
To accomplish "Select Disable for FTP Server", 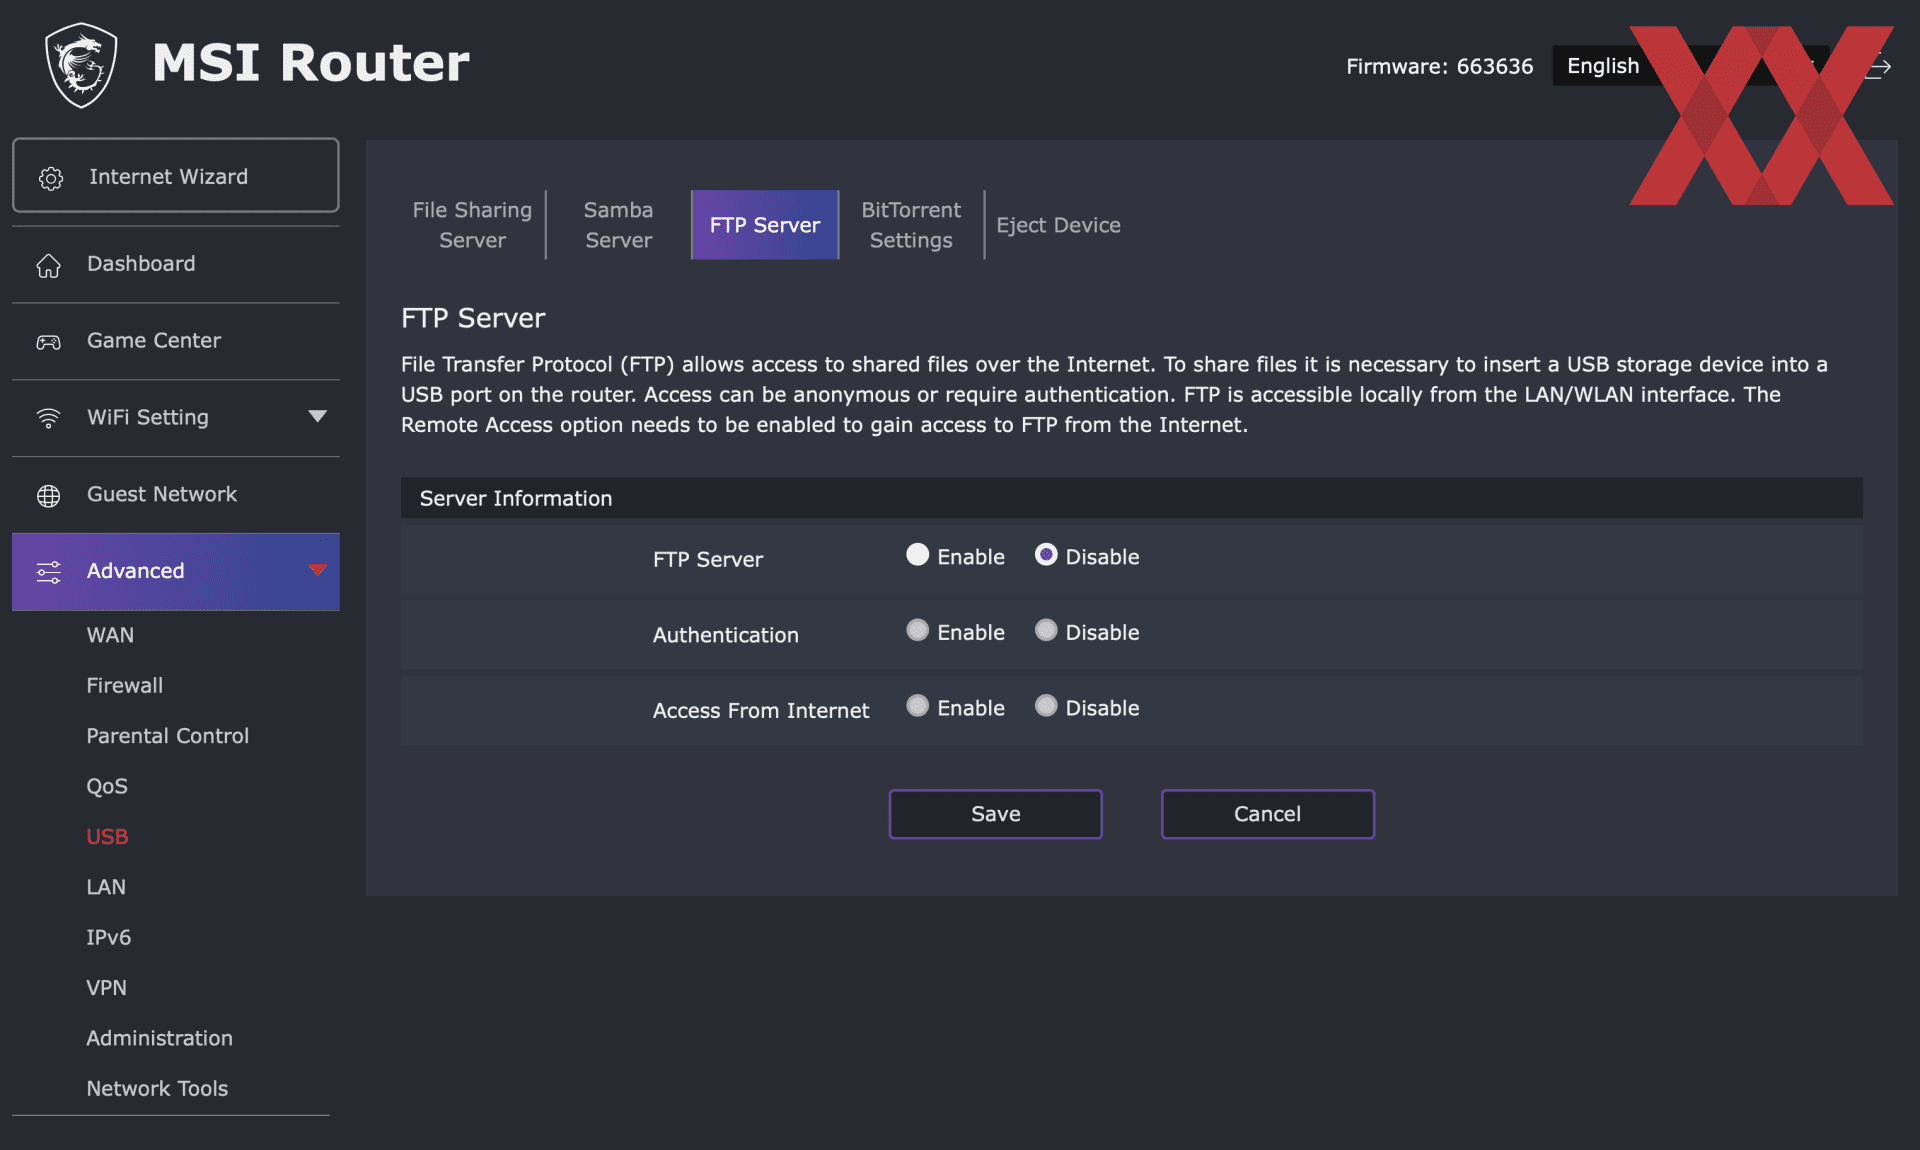I will click(x=1045, y=555).
